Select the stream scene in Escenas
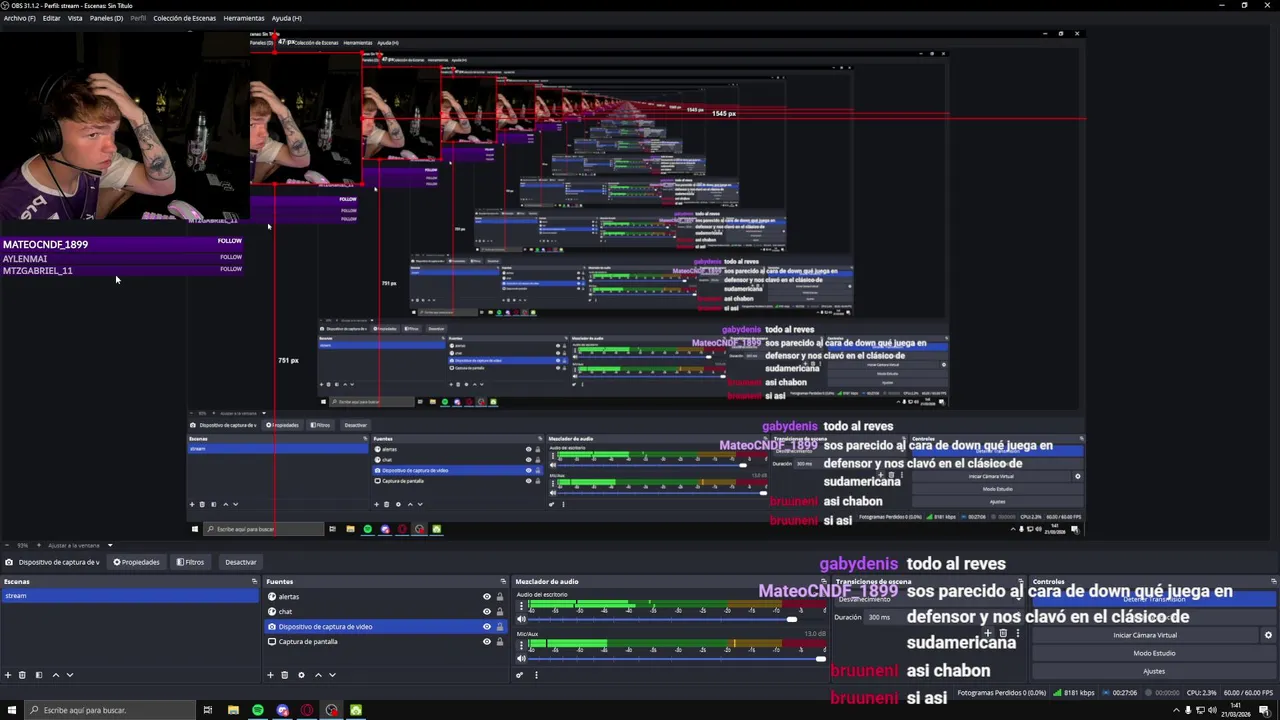The image size is (1280, 720). click(x=129, y=596)
